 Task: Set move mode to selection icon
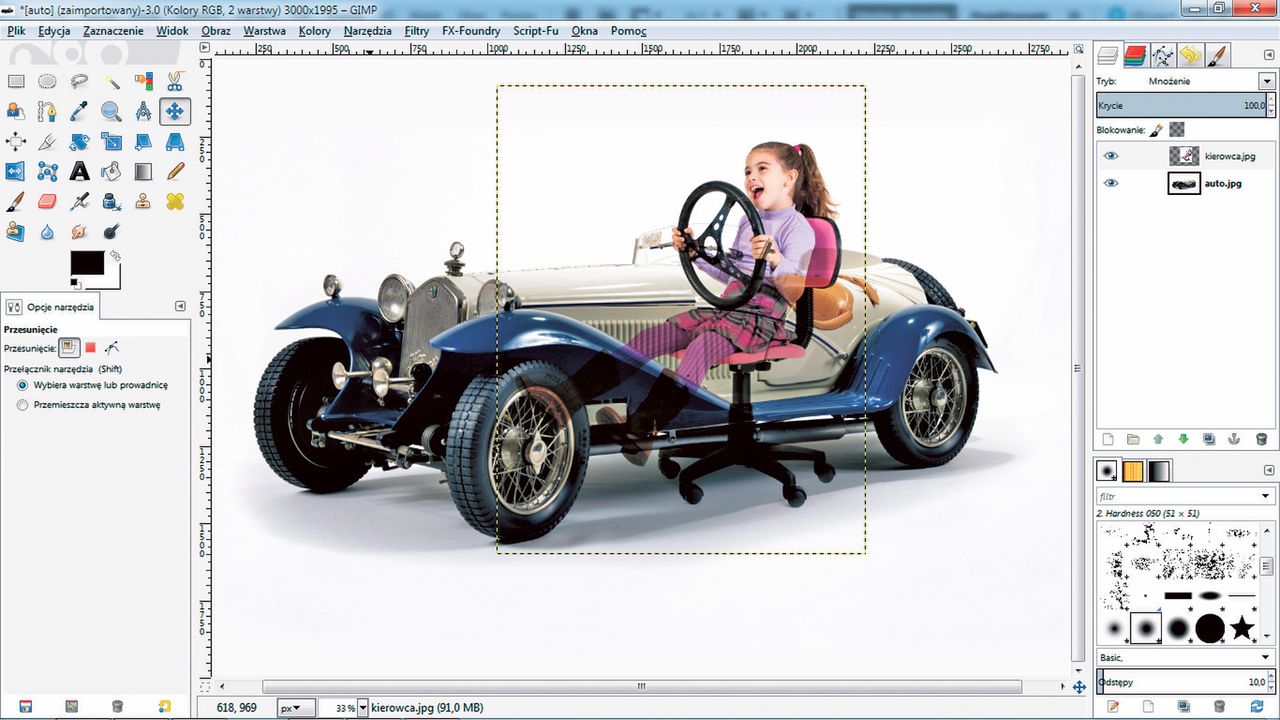[90, 348]
